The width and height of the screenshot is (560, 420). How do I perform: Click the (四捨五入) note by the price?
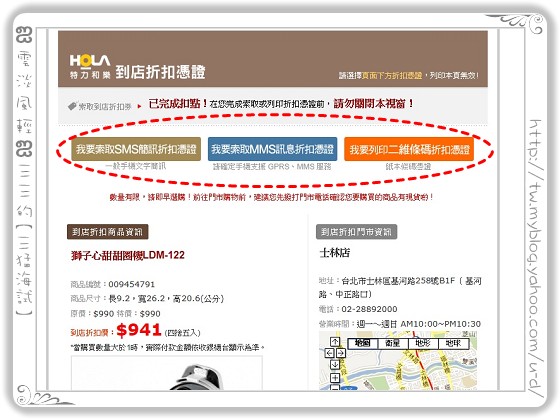point(182,333)
